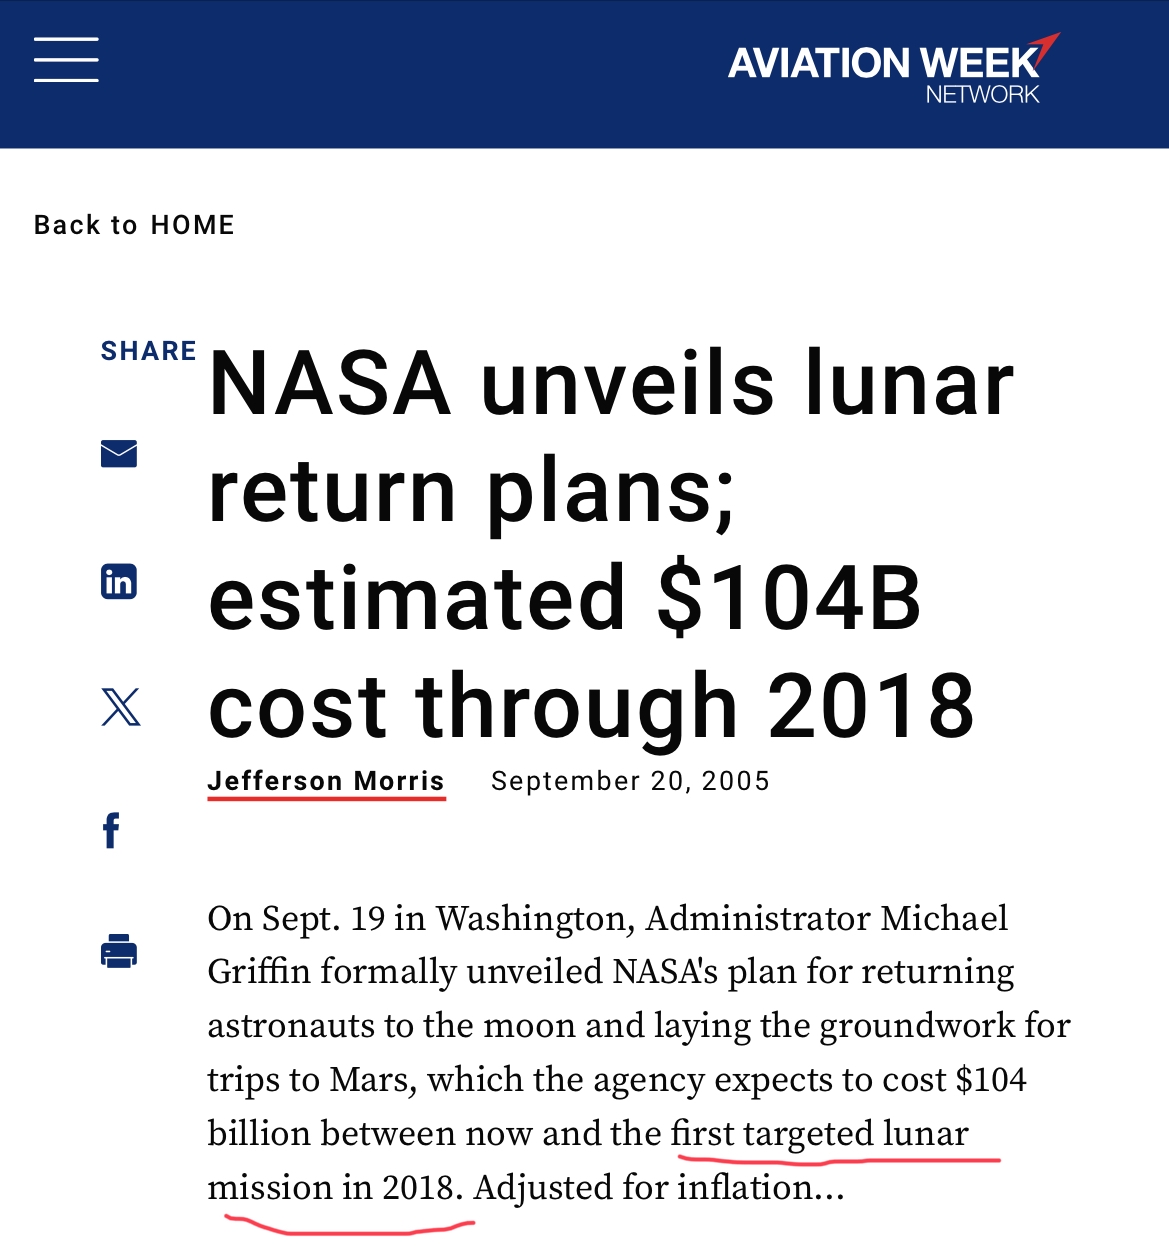Viewport: 1169px width, 1246px height.
Task: Share this article on LinkedIn
Action: [119, 581]
